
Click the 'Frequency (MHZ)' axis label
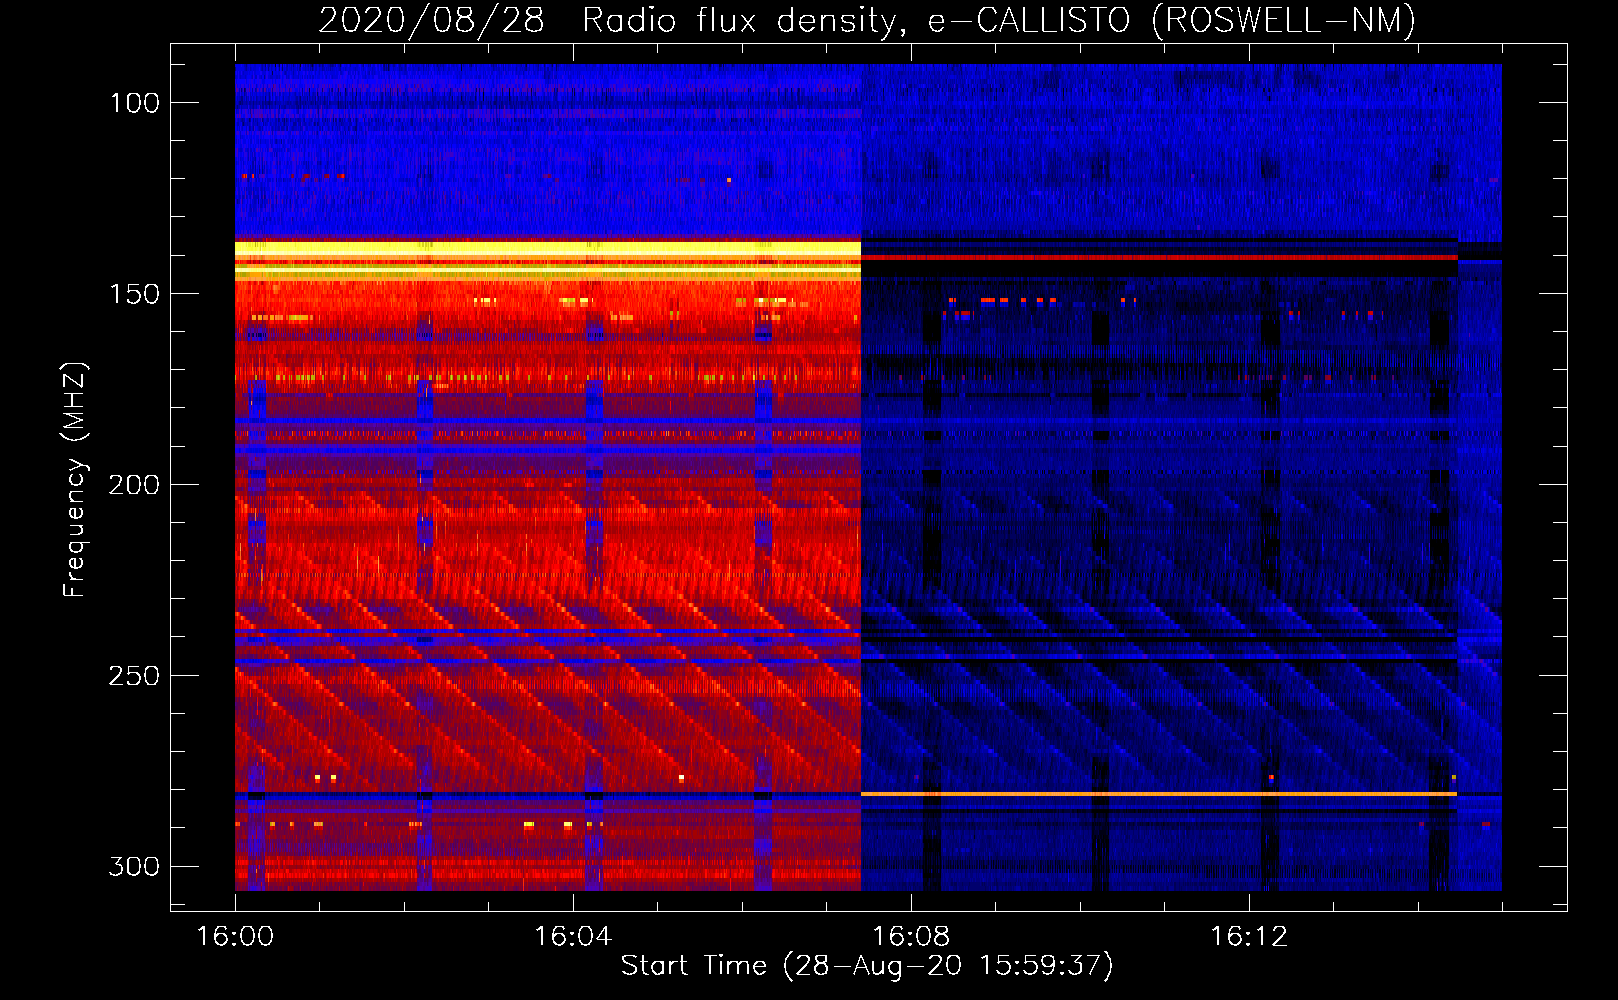75,479
